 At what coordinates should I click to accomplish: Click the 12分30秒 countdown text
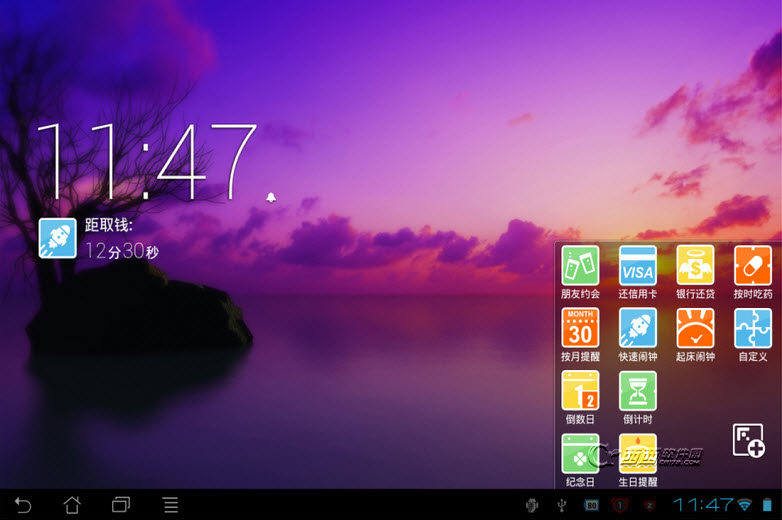pyautogui.click(x=122, y=251)
